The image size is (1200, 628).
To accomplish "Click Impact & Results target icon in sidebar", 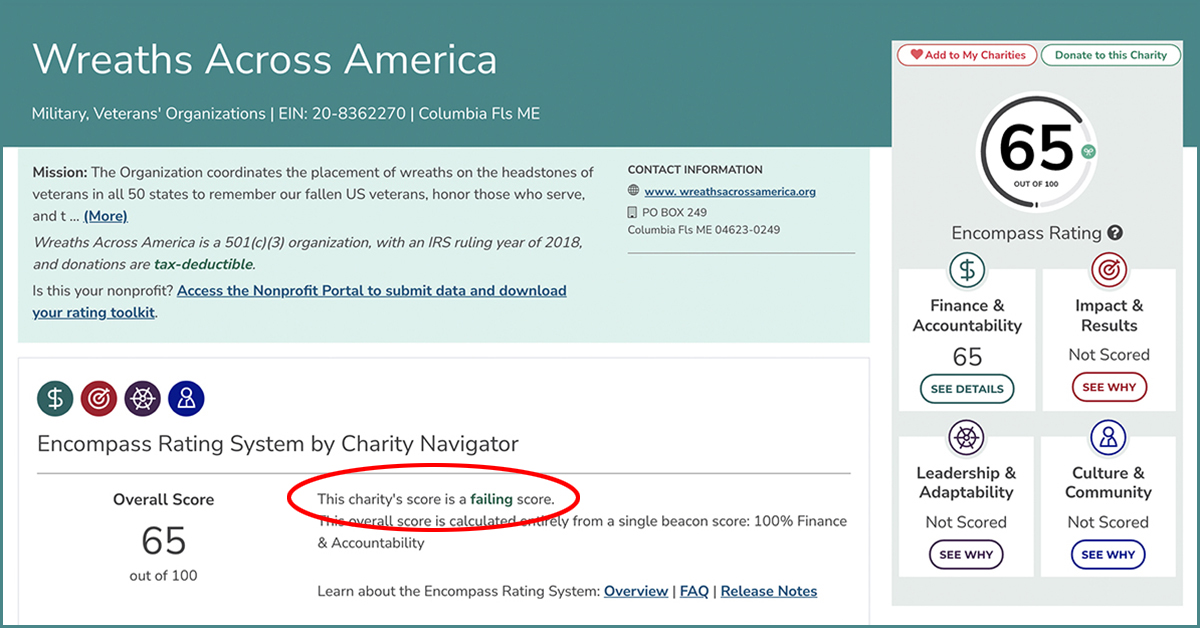I will click(x=1108, y=269).
